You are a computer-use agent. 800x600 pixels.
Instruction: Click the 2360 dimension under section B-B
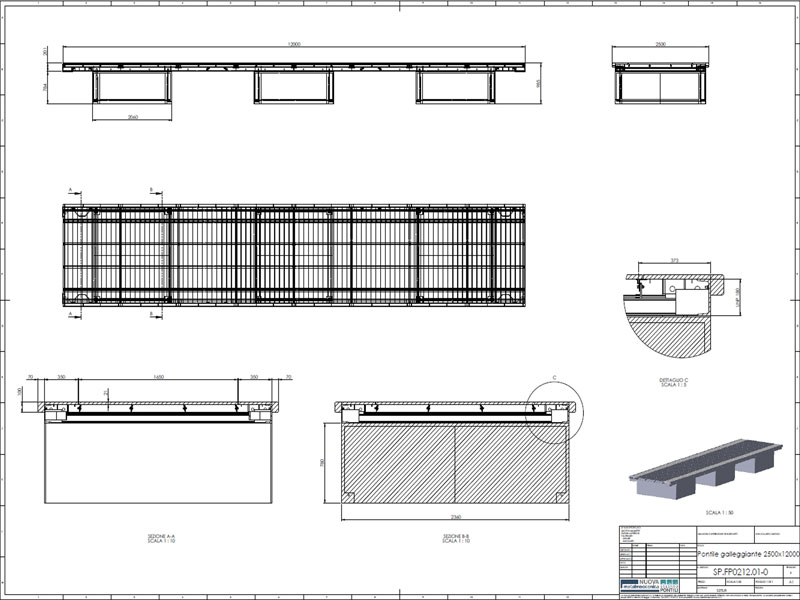(x=455, y=518)
